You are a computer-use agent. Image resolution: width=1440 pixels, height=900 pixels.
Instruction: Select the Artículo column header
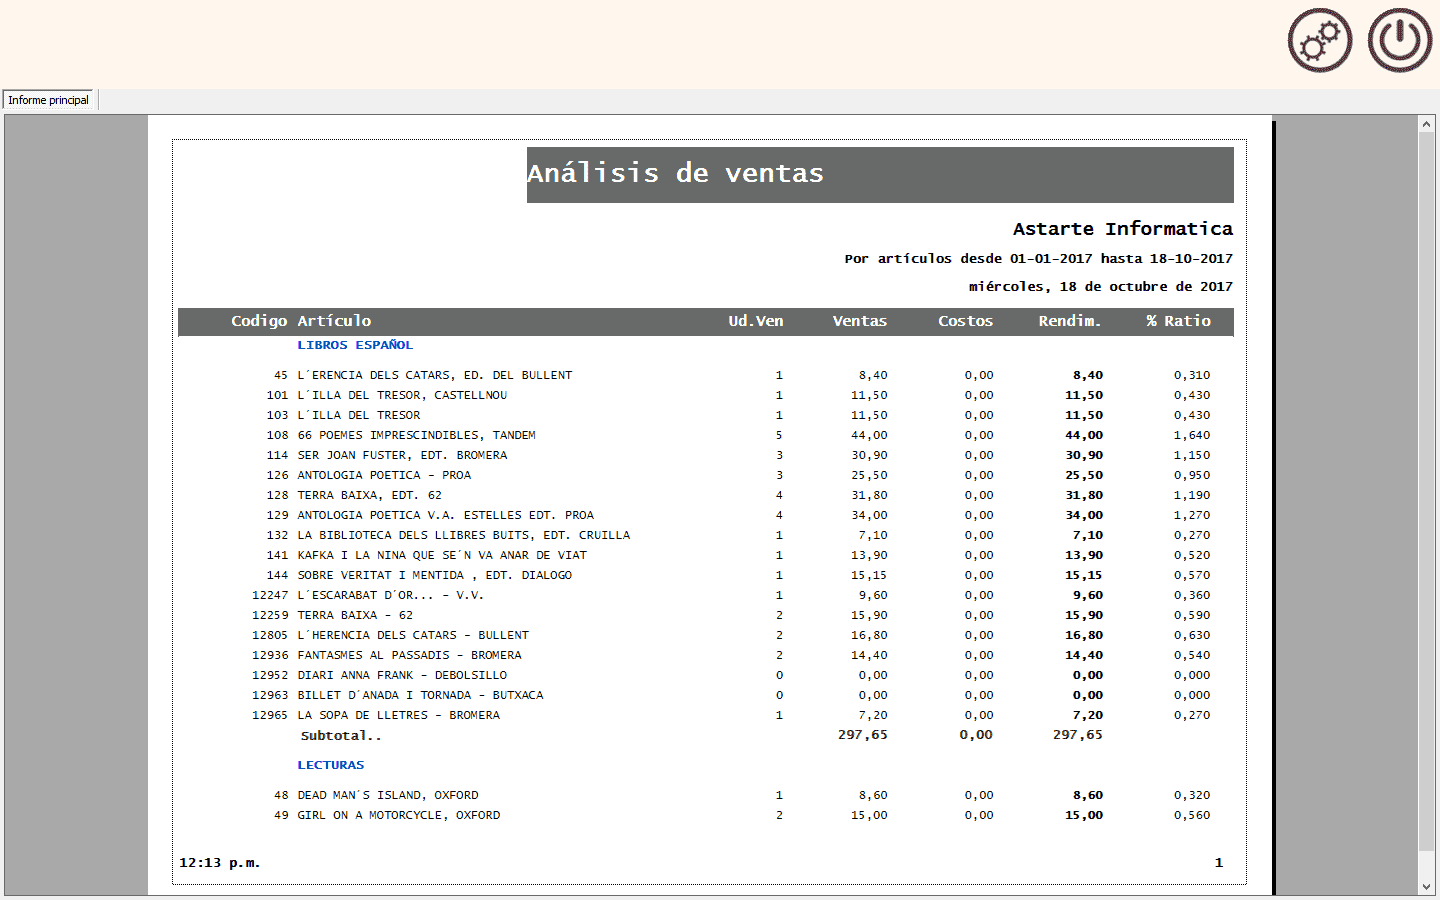[334, 321]
